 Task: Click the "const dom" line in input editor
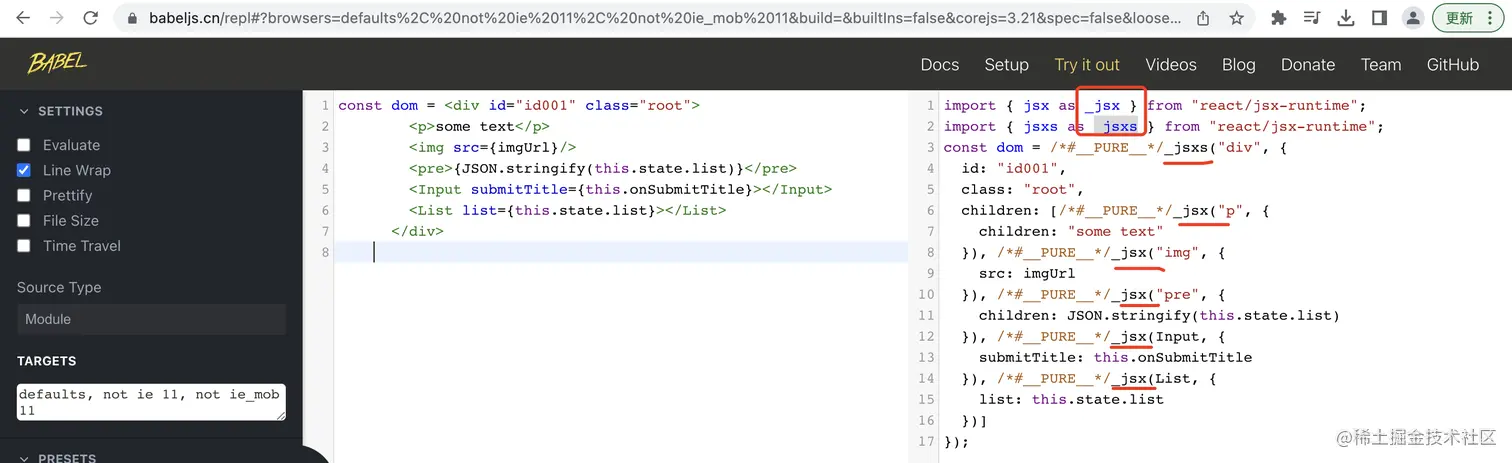(x=519, y=105)
